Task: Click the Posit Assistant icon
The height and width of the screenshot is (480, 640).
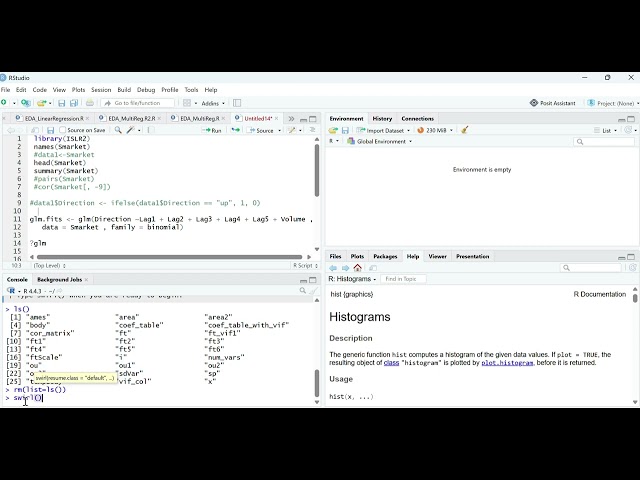Action: coord(534,103)
